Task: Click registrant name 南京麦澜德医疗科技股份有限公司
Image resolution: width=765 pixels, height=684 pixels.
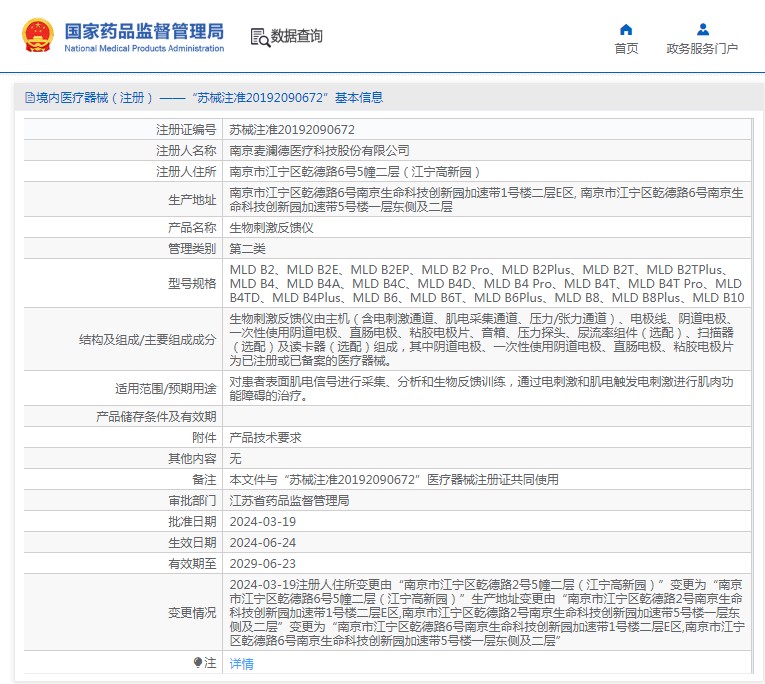Action: (319, 150)
